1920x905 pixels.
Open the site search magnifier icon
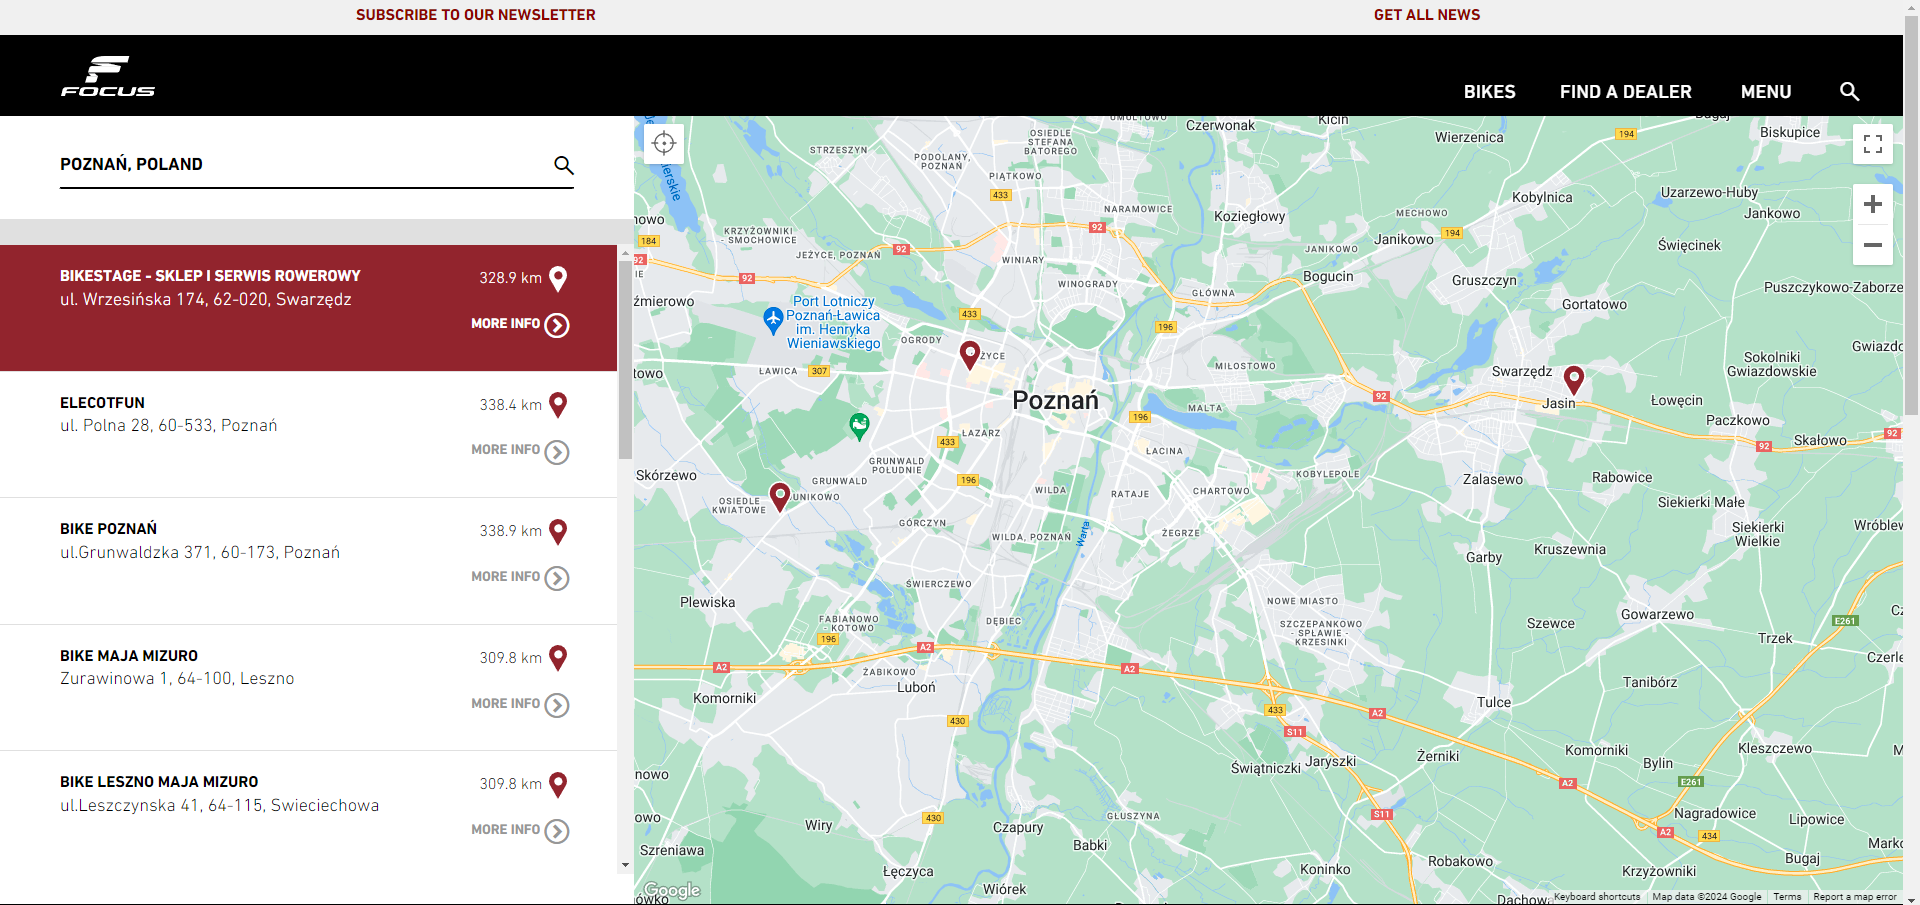pyautogui.click(x=1849, y=91)
